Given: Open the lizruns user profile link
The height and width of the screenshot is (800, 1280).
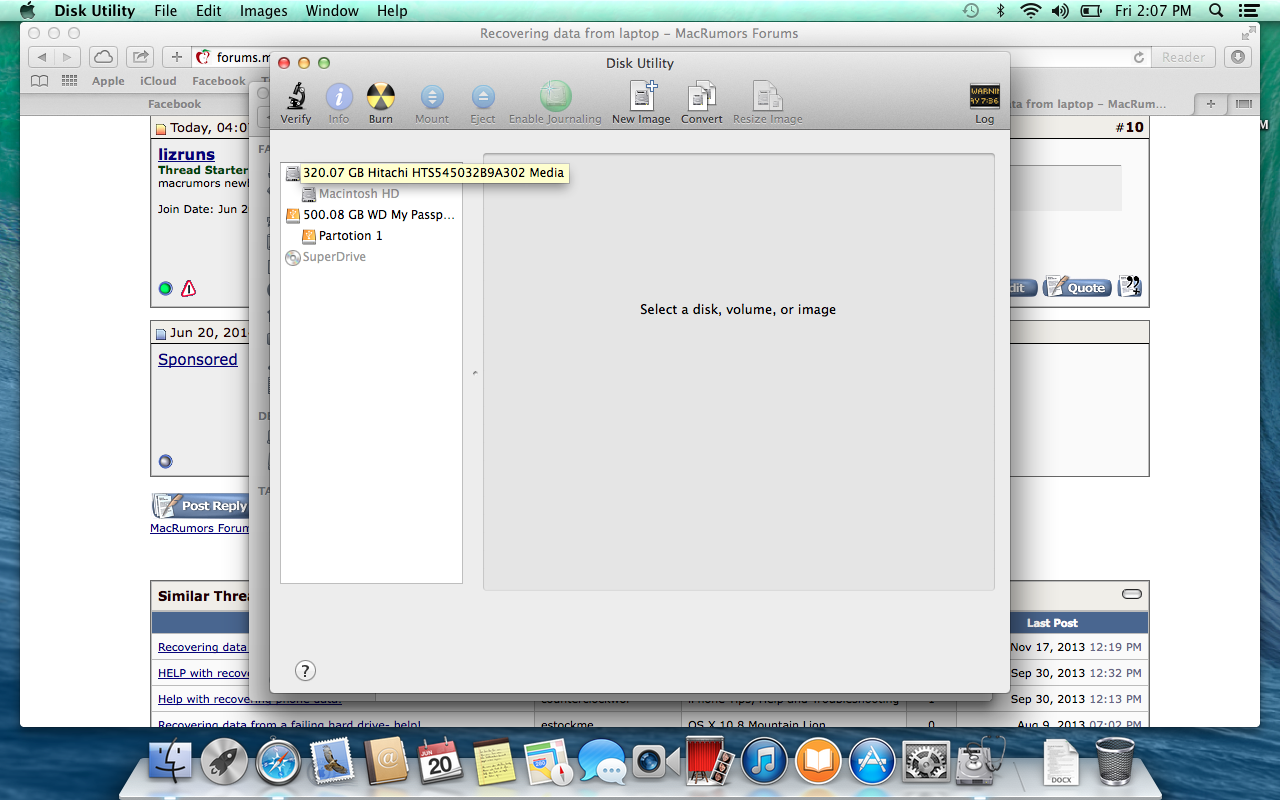Looking at the screenshot, I should click(x=186, y=155).
